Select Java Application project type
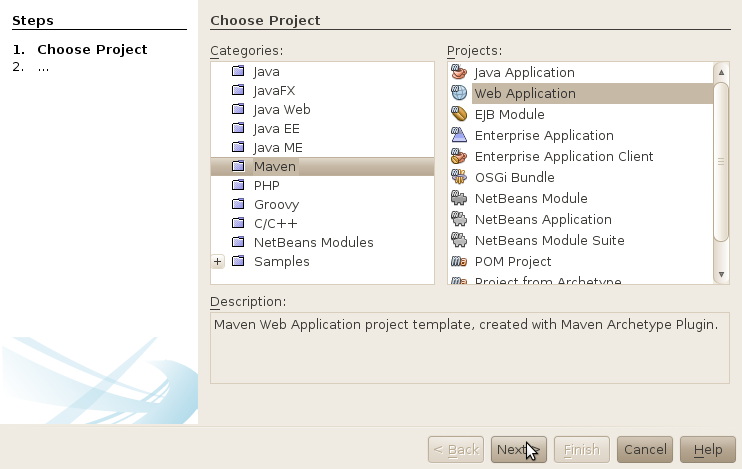742x469 pixels. (524, 72)
